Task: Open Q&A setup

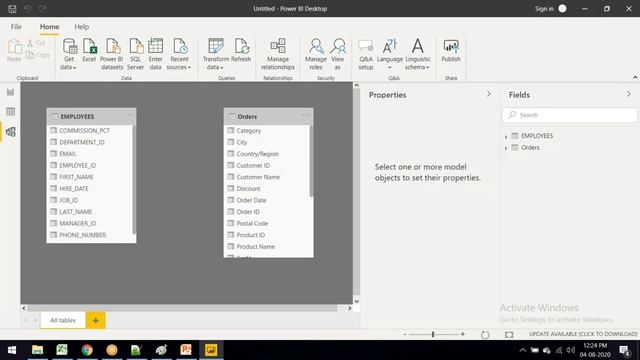Action: point(366,55)
